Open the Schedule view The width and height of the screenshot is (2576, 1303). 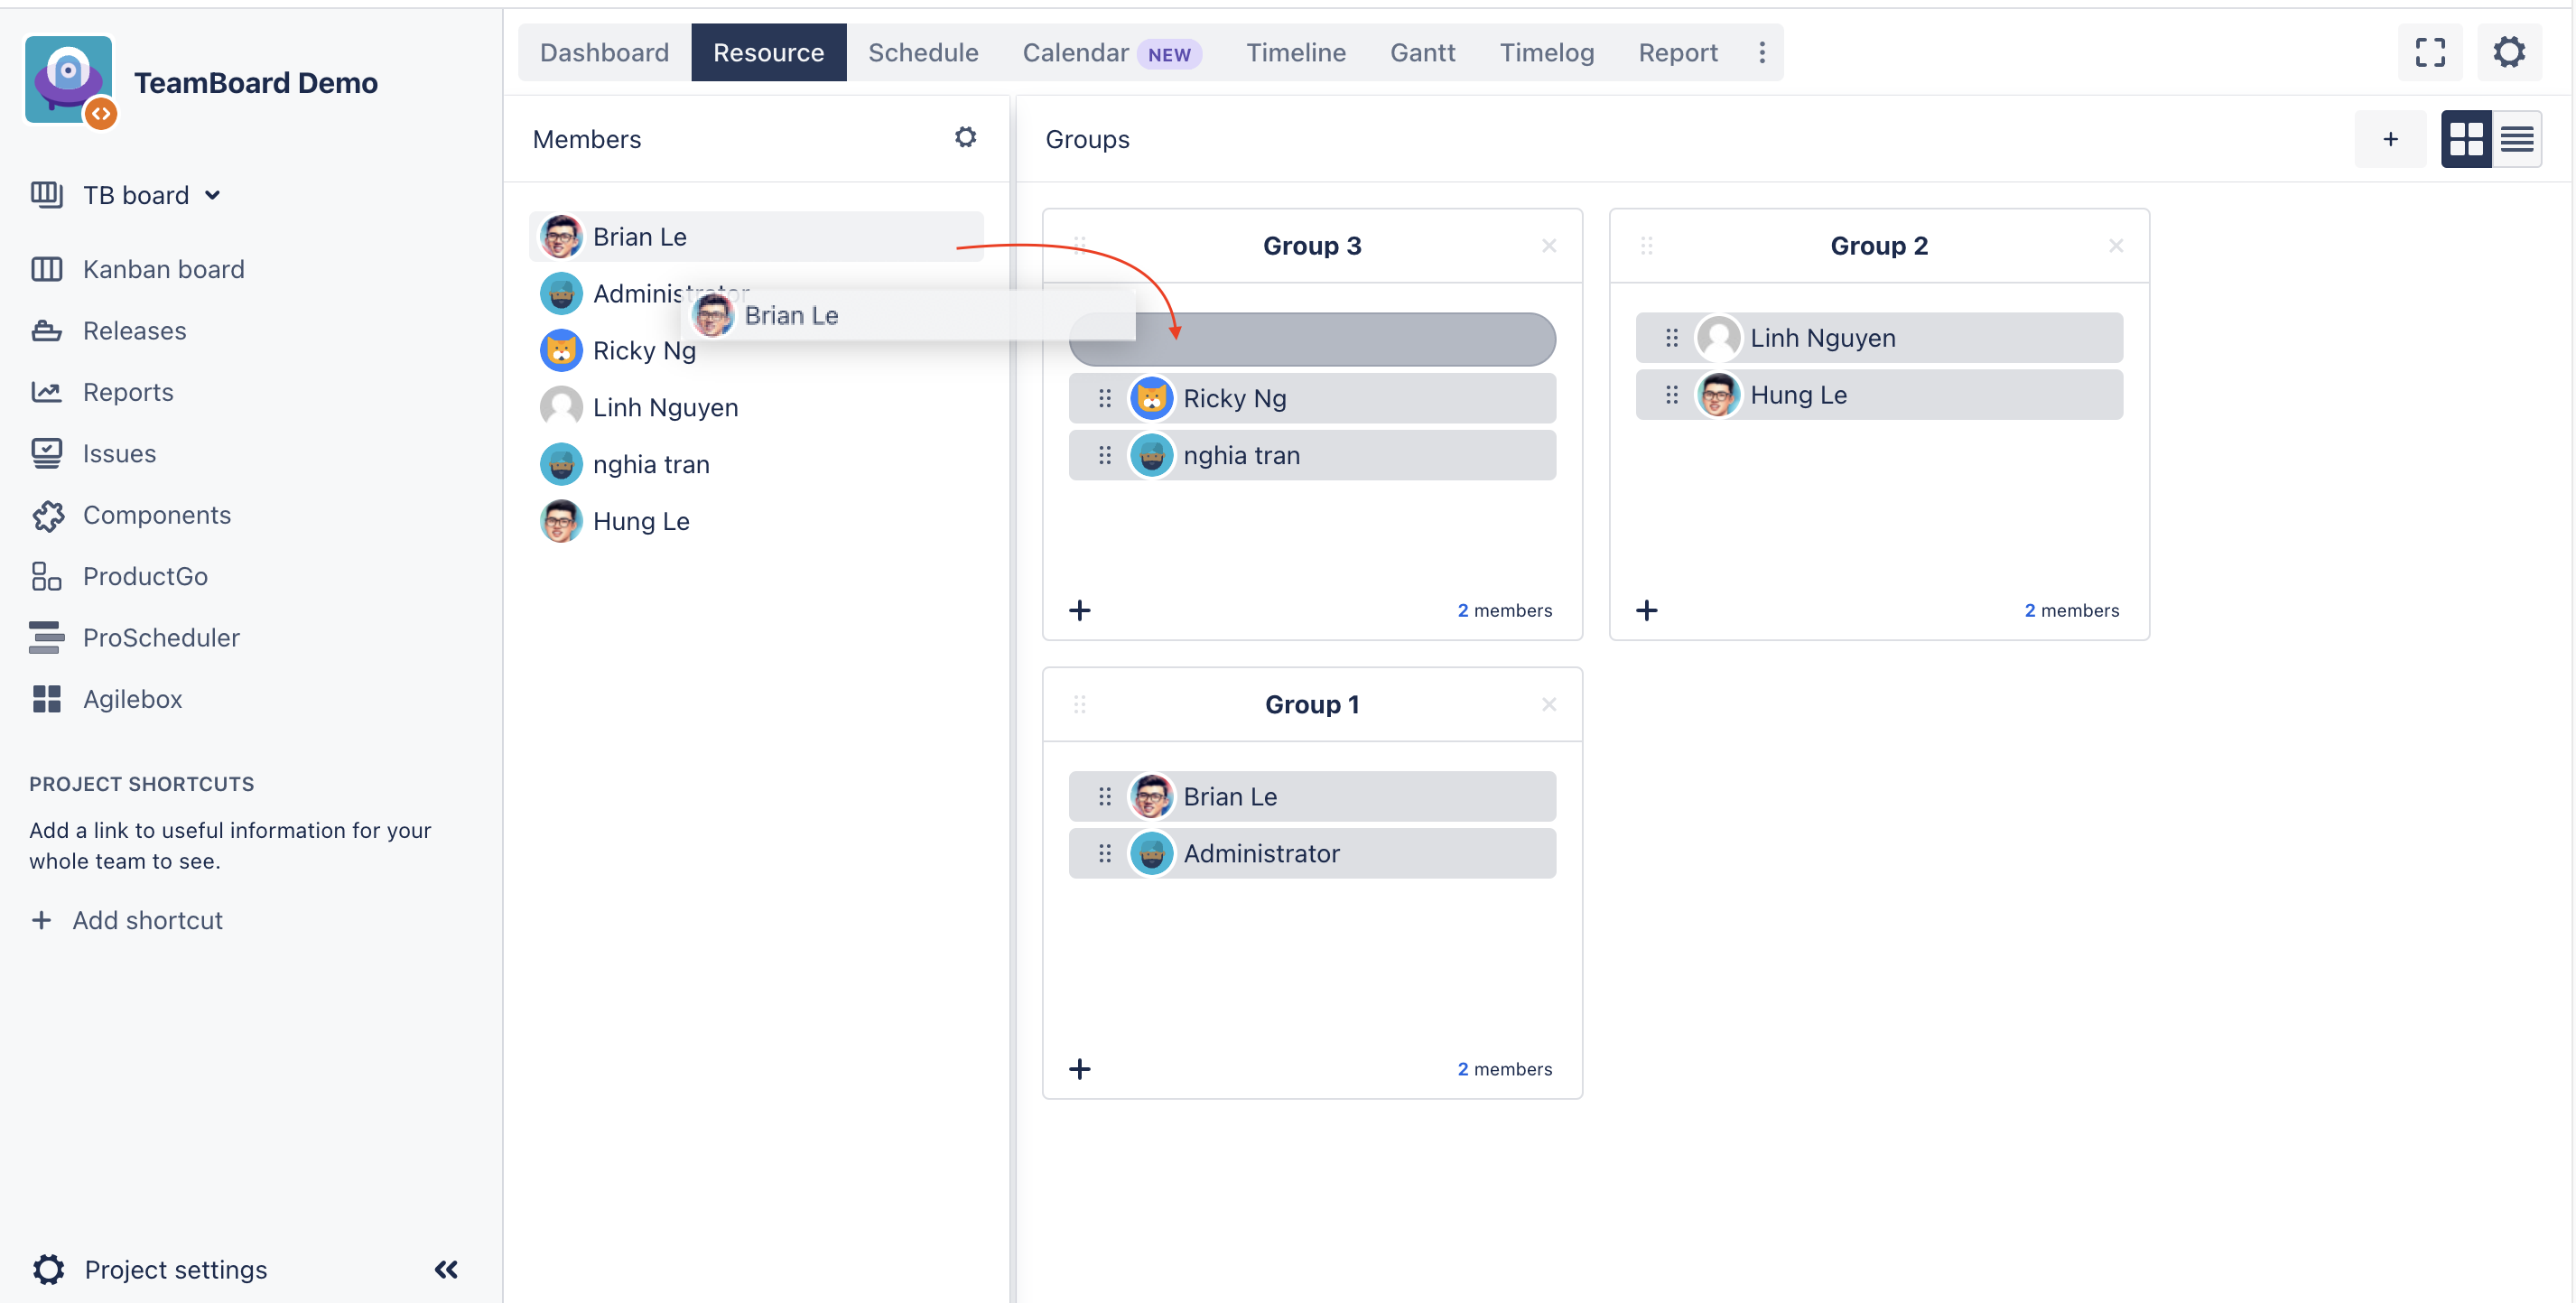pyautogui.click(x=922, y=51)
